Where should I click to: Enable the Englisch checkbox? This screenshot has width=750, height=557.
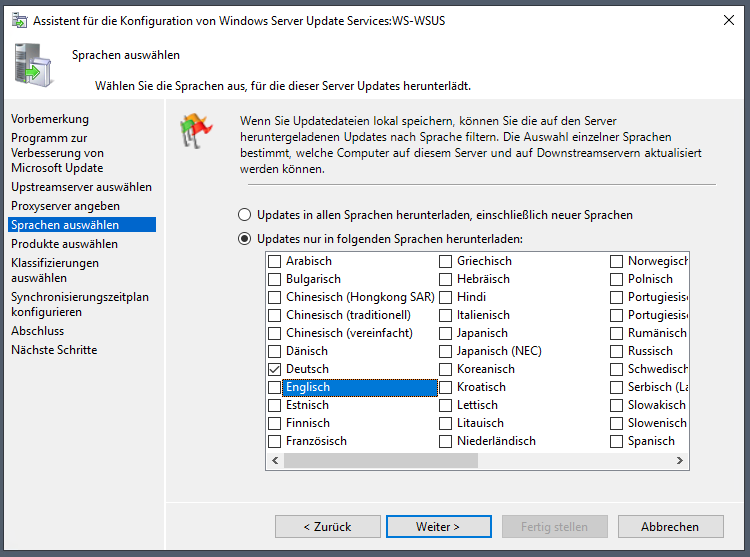(275, 387)
